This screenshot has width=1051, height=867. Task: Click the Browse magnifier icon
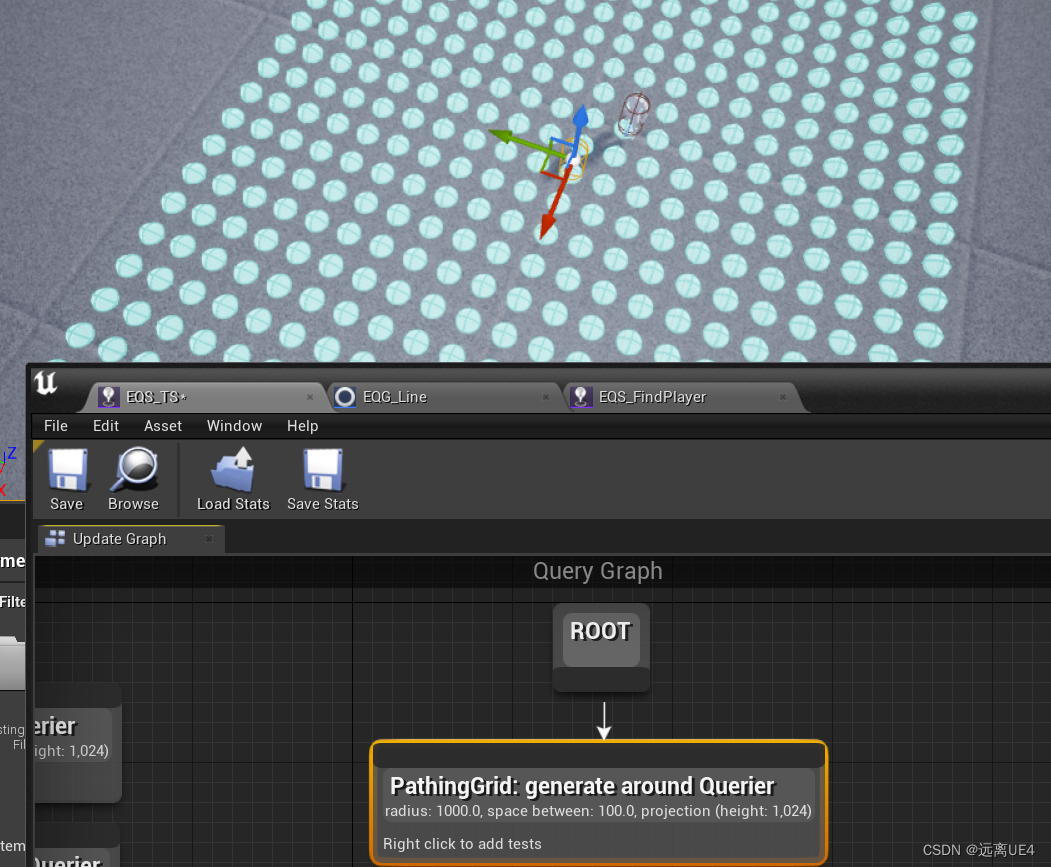pyautogui.click(x=134, y=470)
